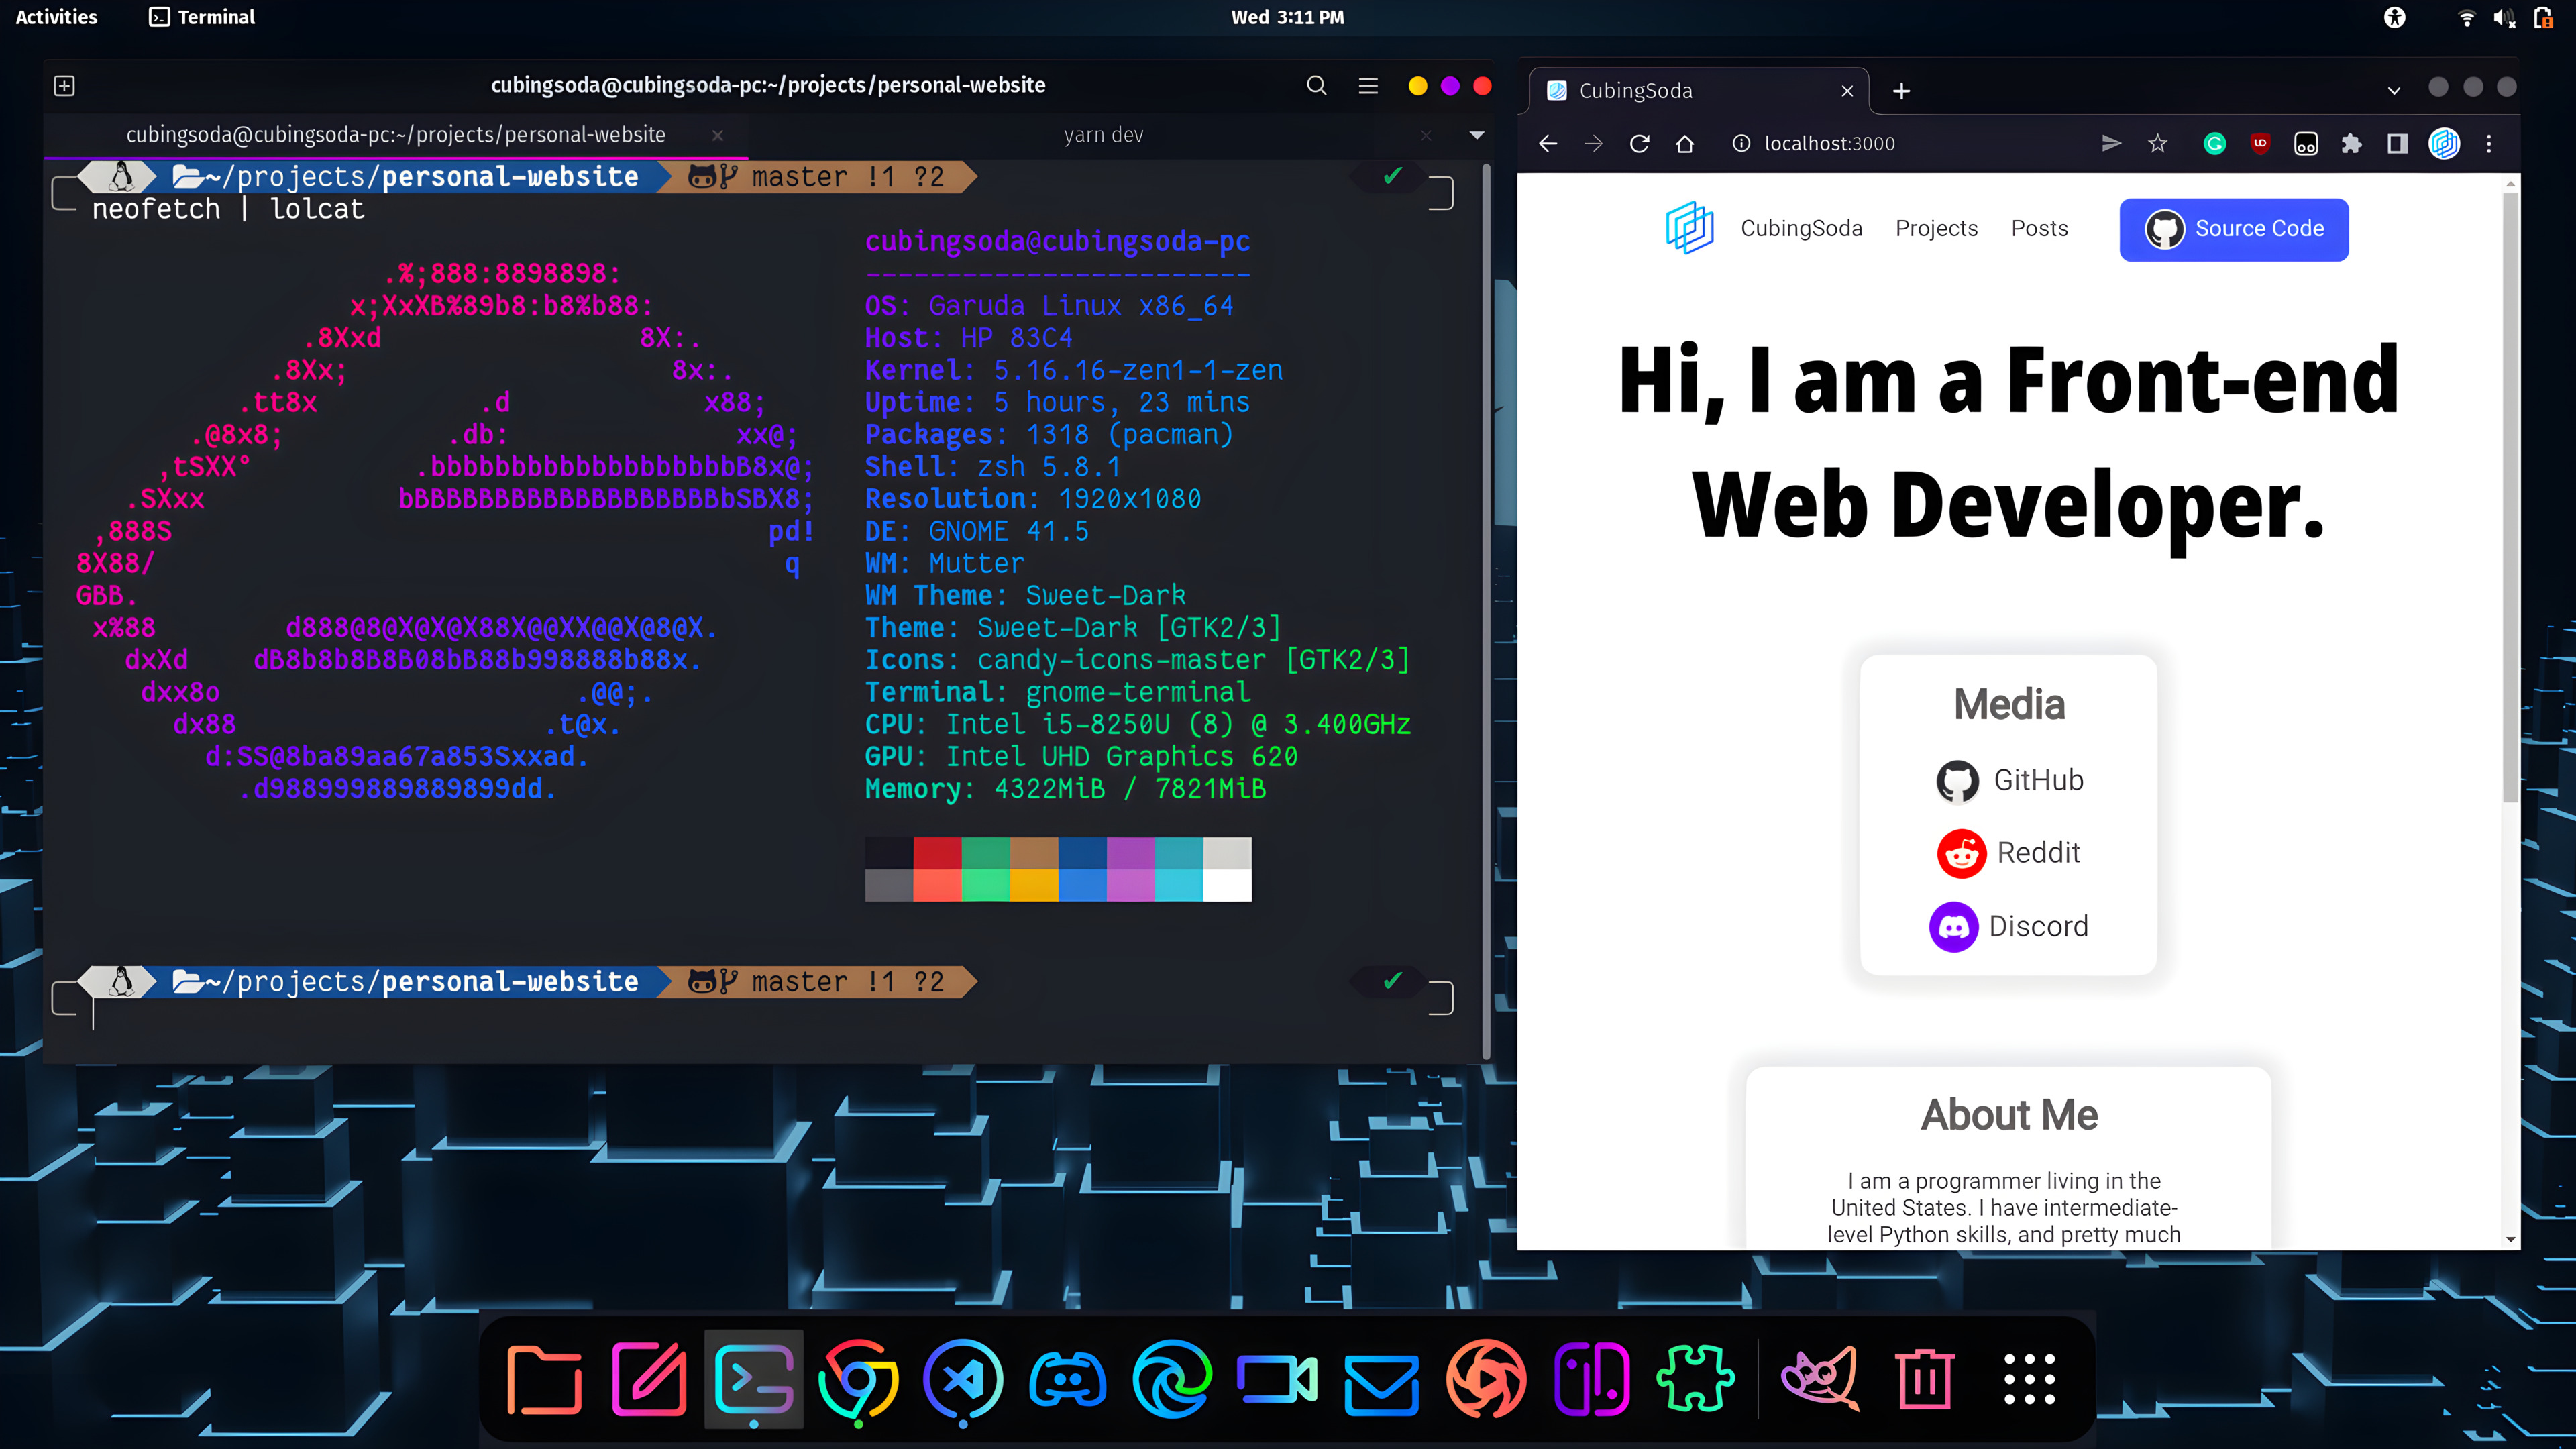This screenshot has height=1449, width=2576.
Task: Launch the Switch emulator dock icon
Action: 1591,1380
